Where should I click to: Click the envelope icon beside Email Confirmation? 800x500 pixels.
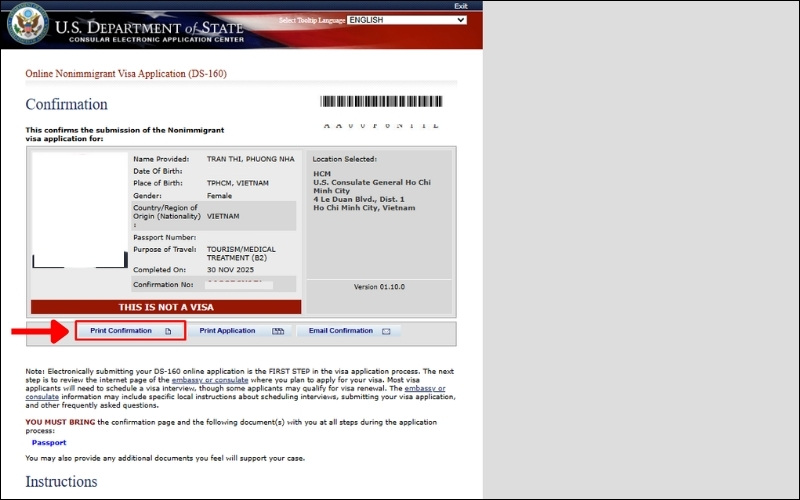pos(386,331)
